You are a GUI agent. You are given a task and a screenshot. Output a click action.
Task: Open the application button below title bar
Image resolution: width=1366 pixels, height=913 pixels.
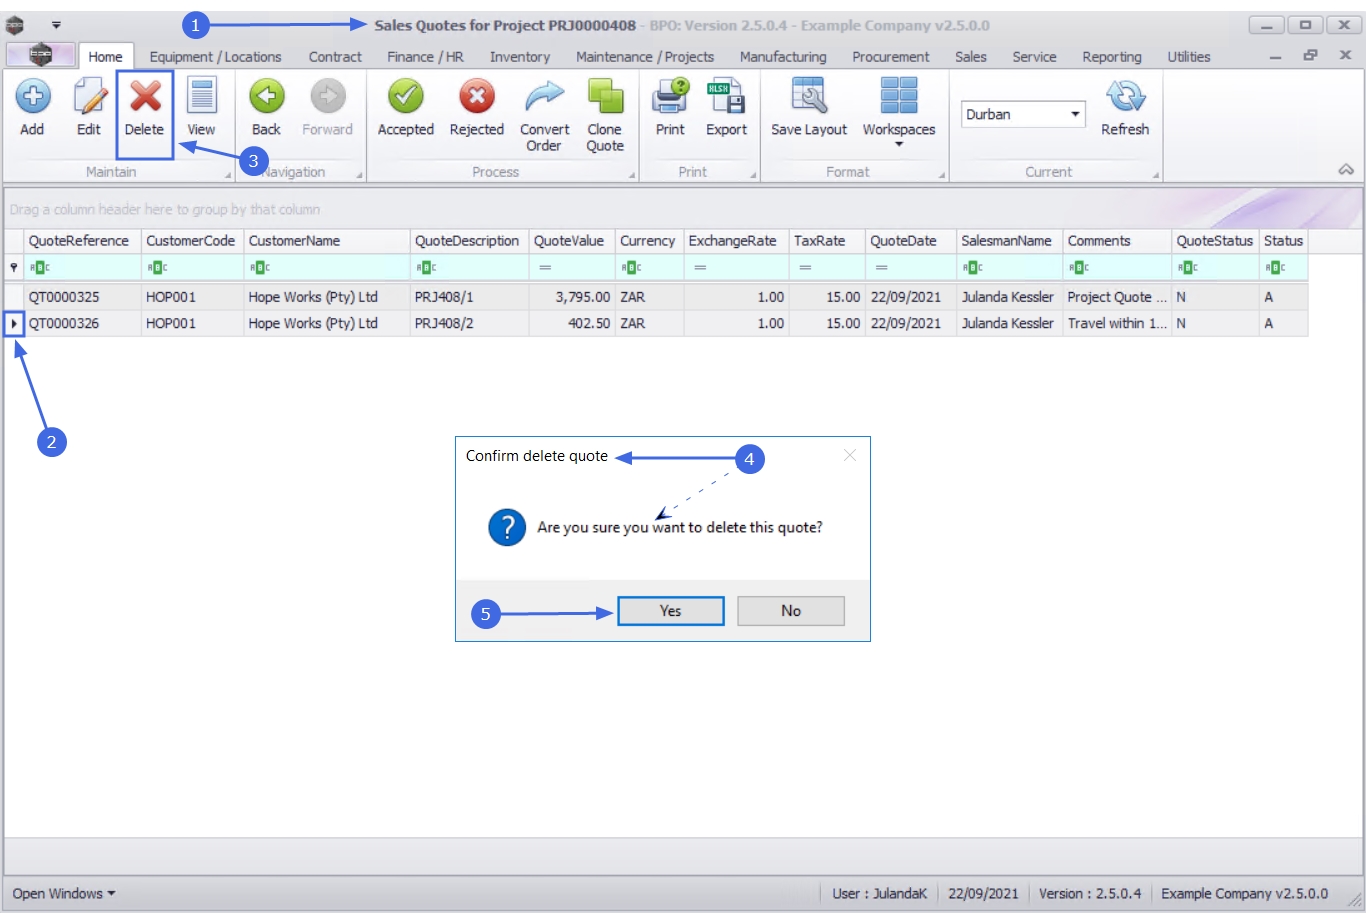(40, 55)
